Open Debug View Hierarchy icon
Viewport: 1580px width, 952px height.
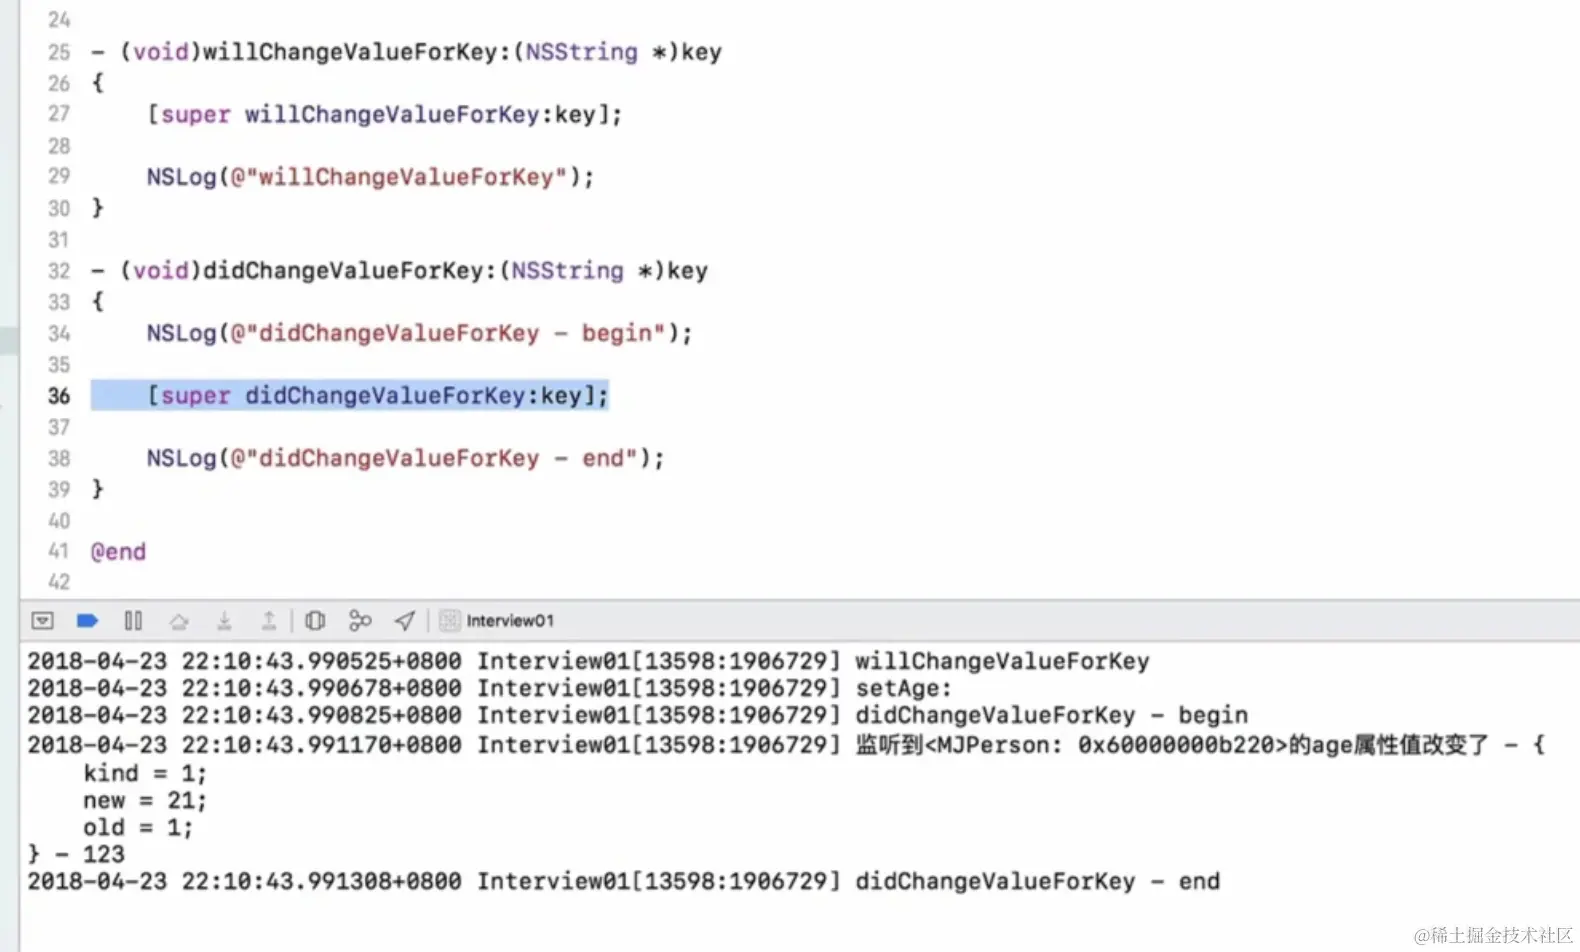pyautogui.click(x=315, y=621)
